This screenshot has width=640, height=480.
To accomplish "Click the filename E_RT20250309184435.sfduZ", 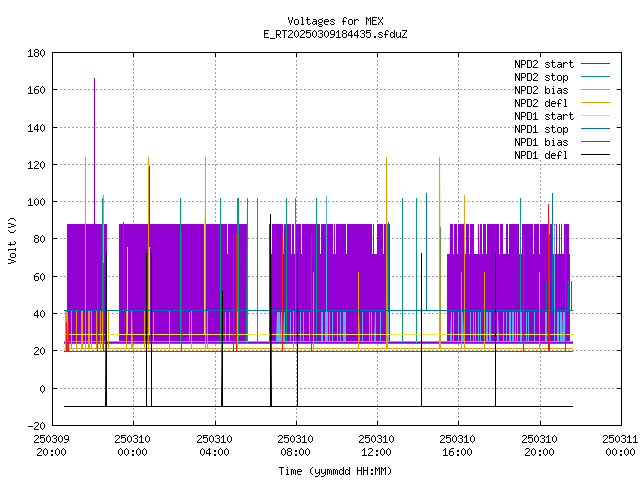I will (335, 34).
